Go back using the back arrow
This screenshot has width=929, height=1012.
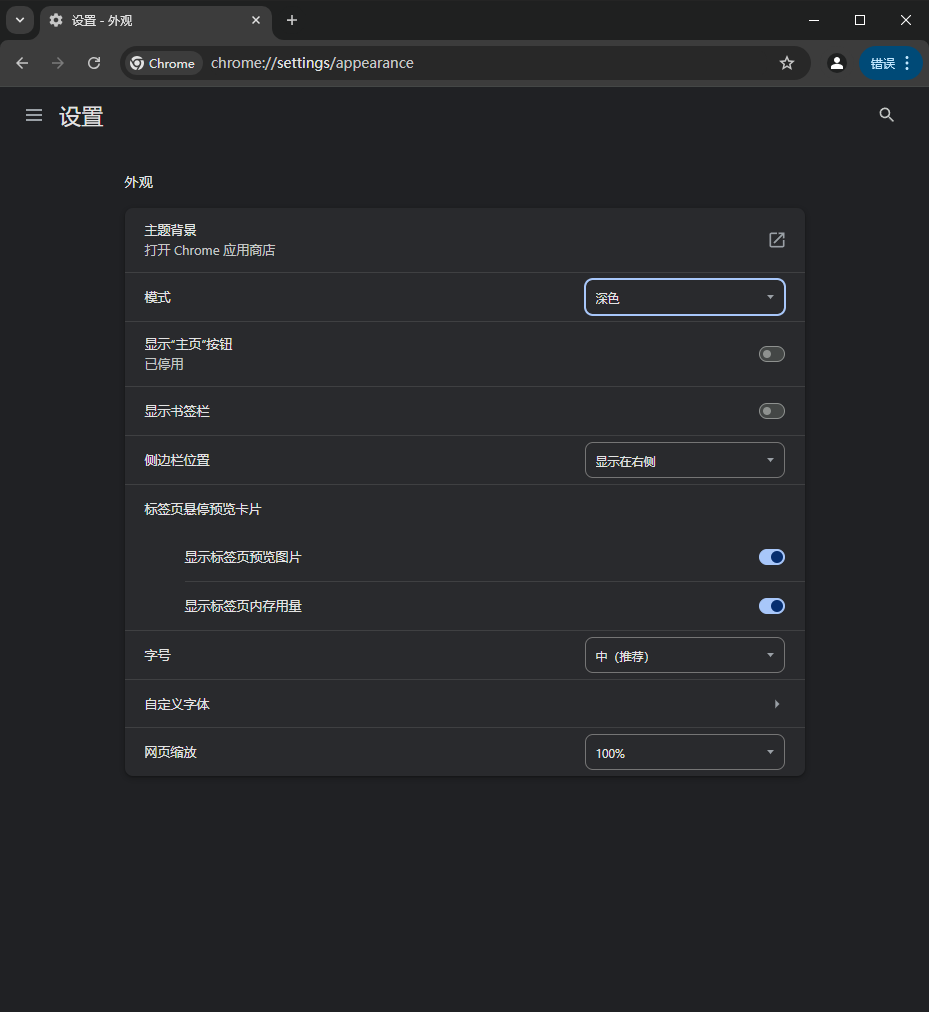(22, 62)
